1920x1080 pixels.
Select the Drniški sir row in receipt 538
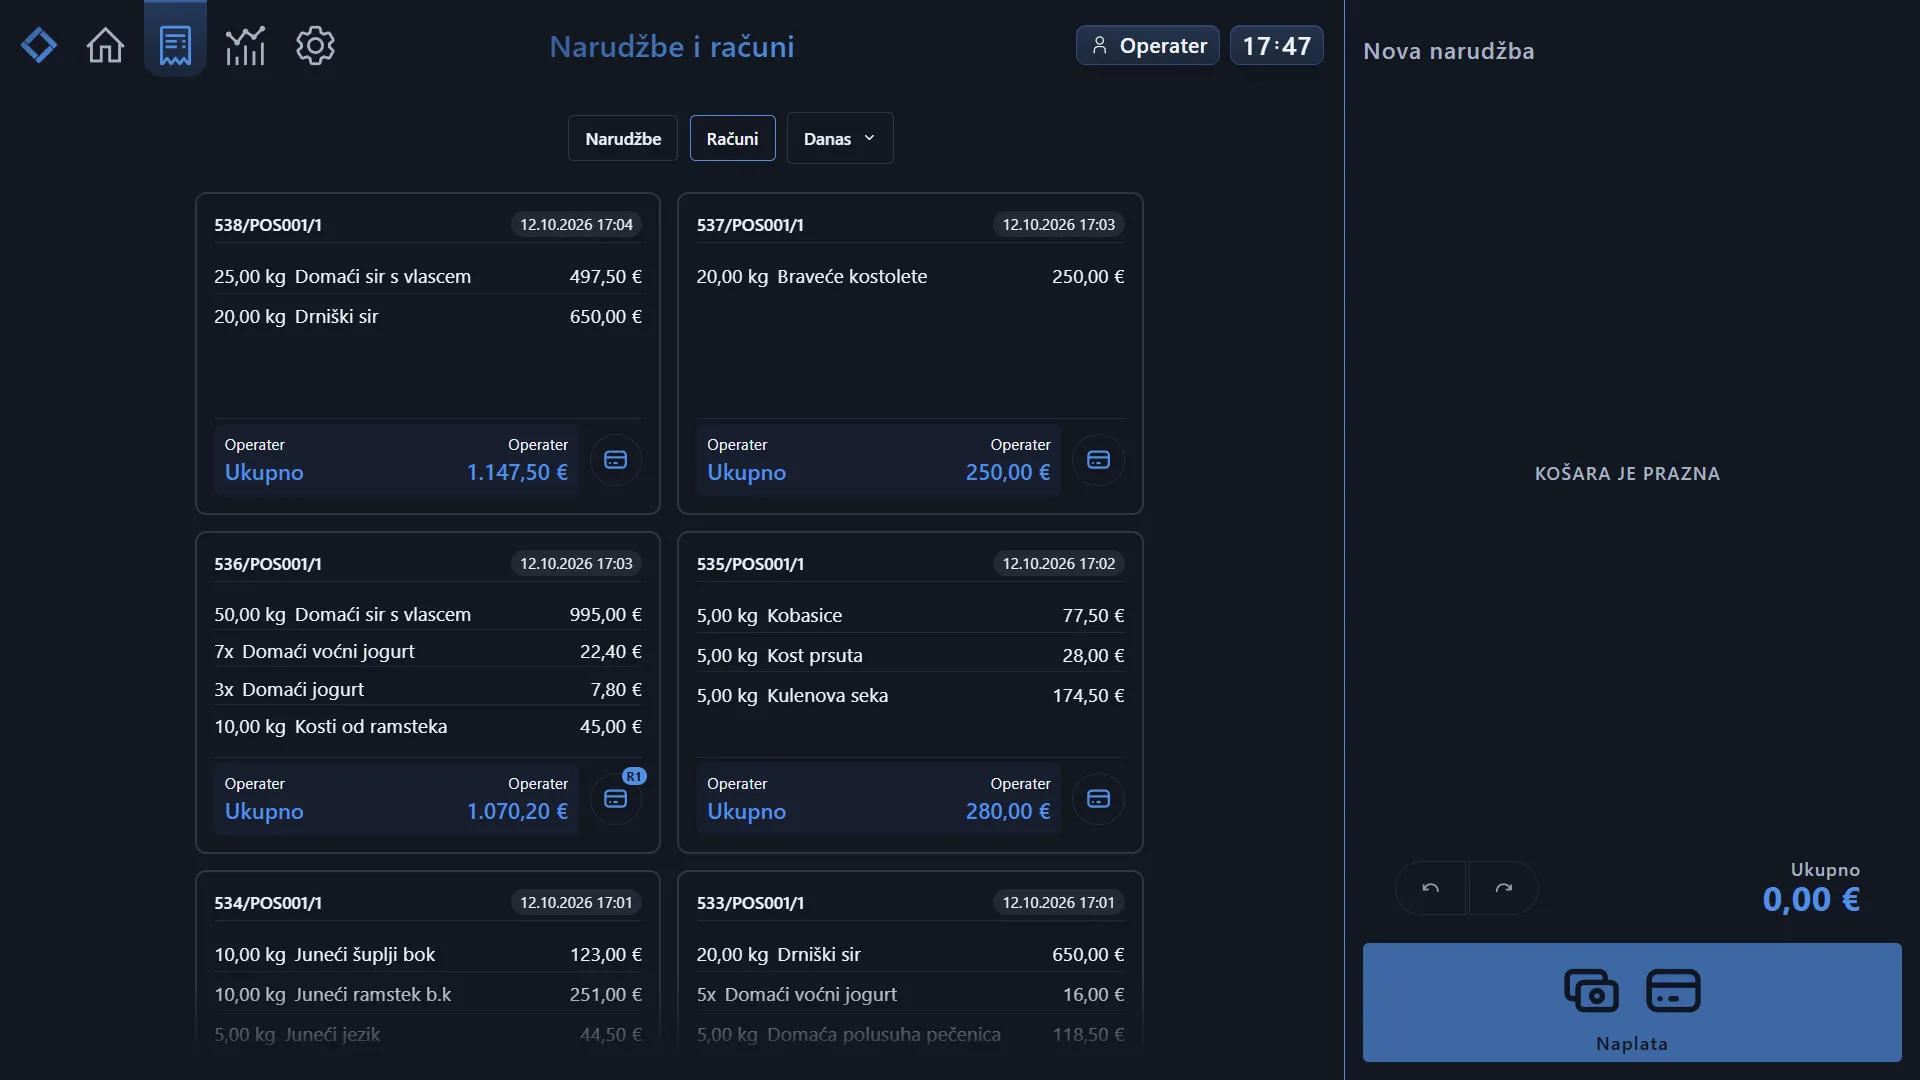(x=428, y=317)
